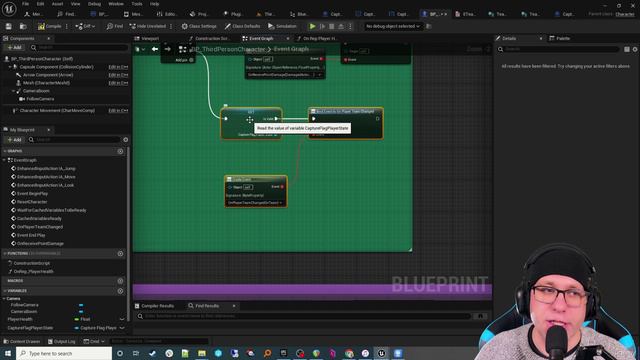Click Add in Components panel
This screenshot has height=360, width=640.
[15, 48]
